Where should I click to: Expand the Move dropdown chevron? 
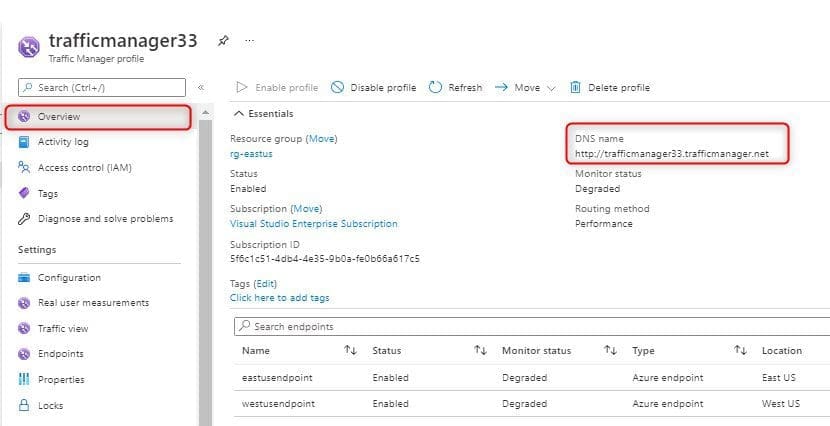tap(551, 88)
